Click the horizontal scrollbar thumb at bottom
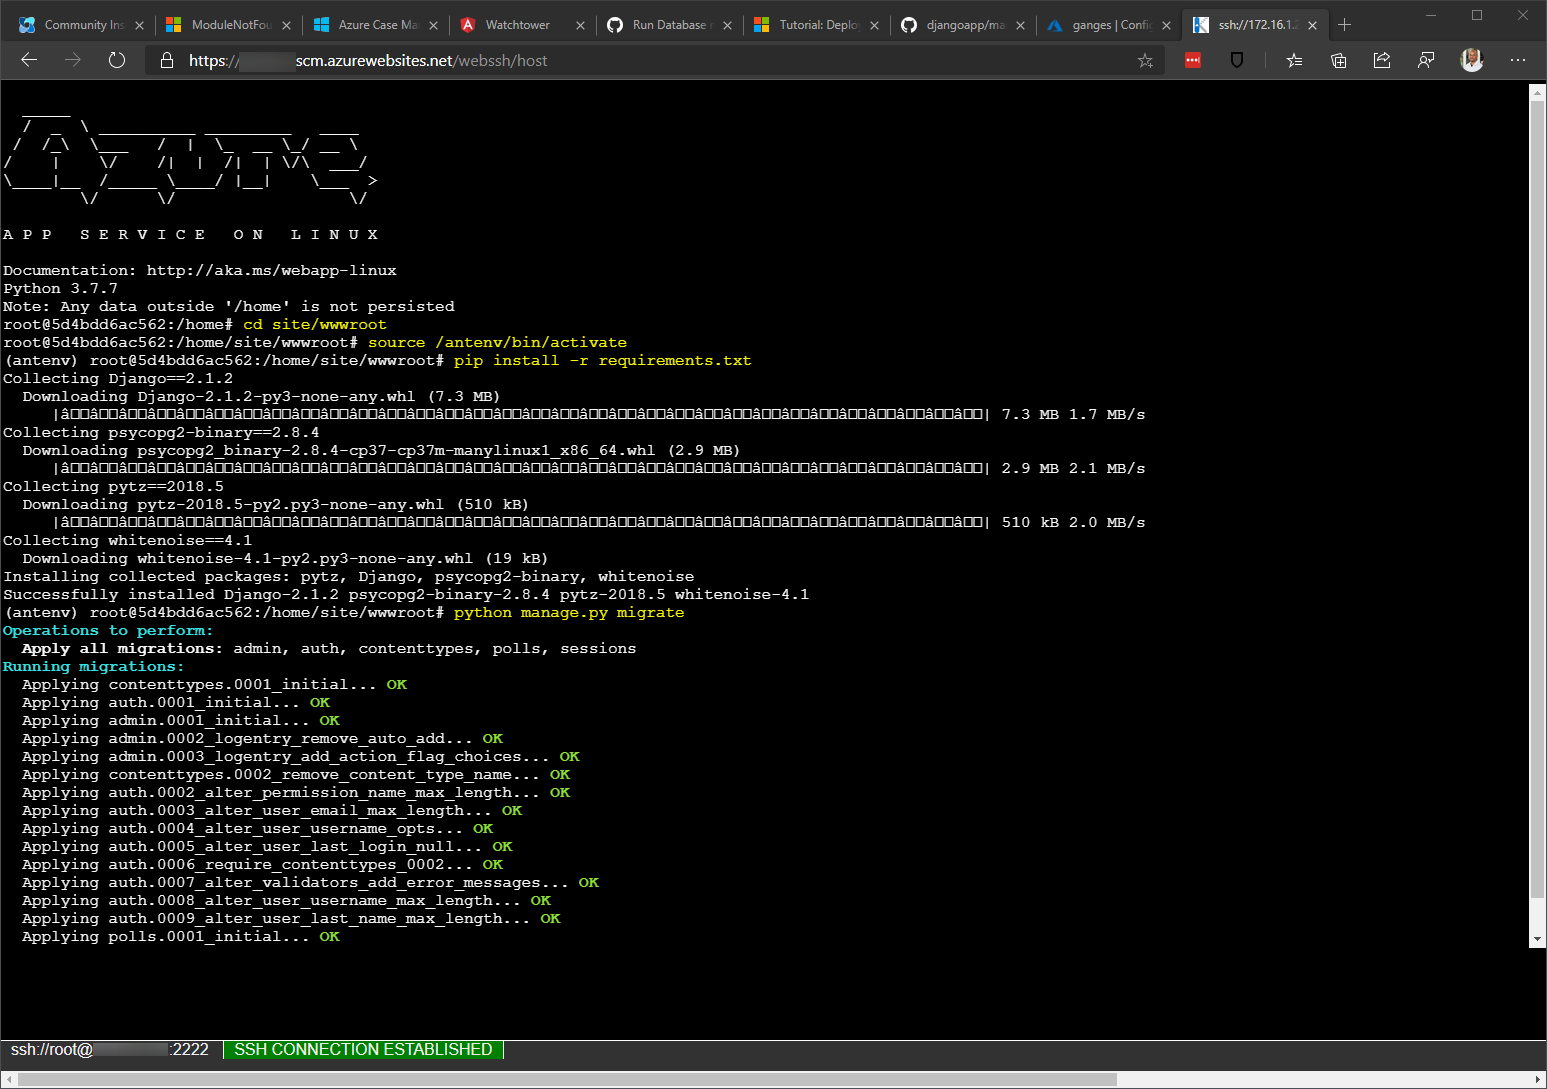The image size is (1547, 1089). pyautogui.click(x=567, y=1080)
